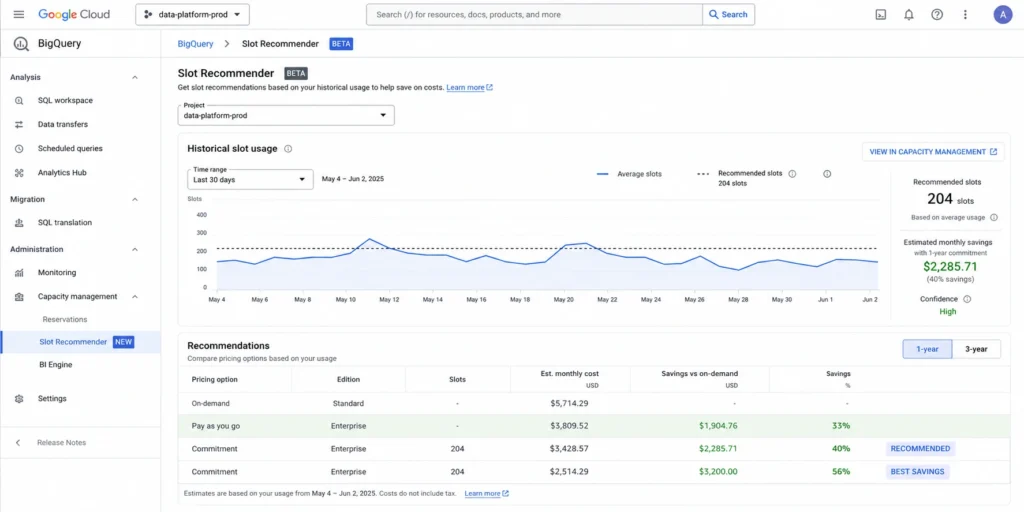1024x512 pixels.
Task: Collapse the sidebar with the left chevron
Action: 18,442
